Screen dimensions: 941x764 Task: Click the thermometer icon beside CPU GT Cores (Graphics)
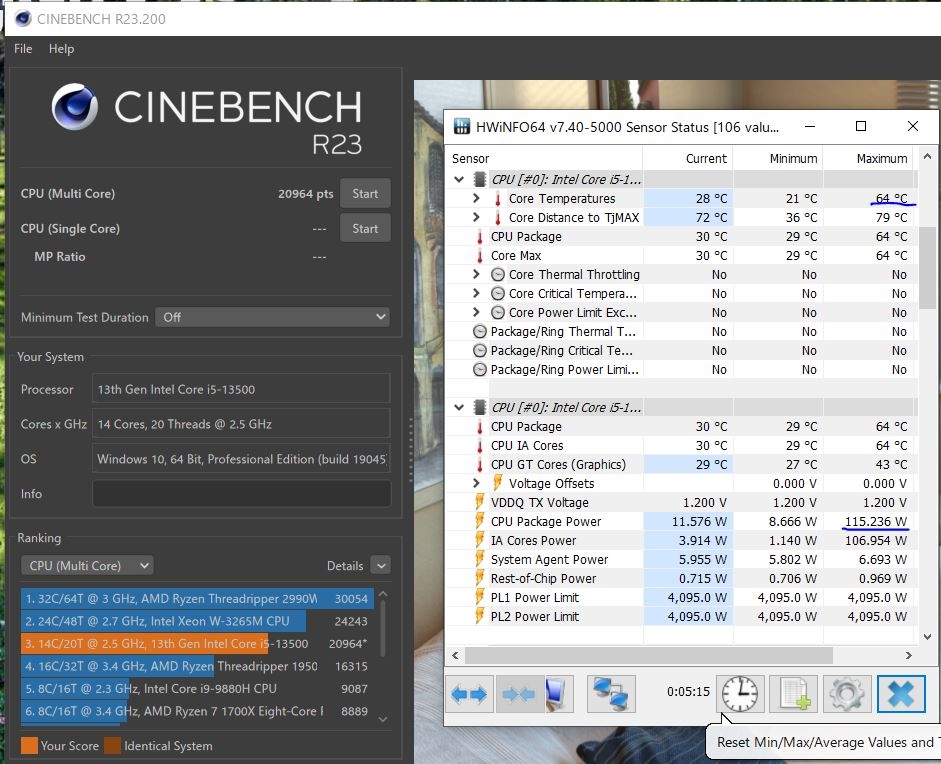point(480,465)
